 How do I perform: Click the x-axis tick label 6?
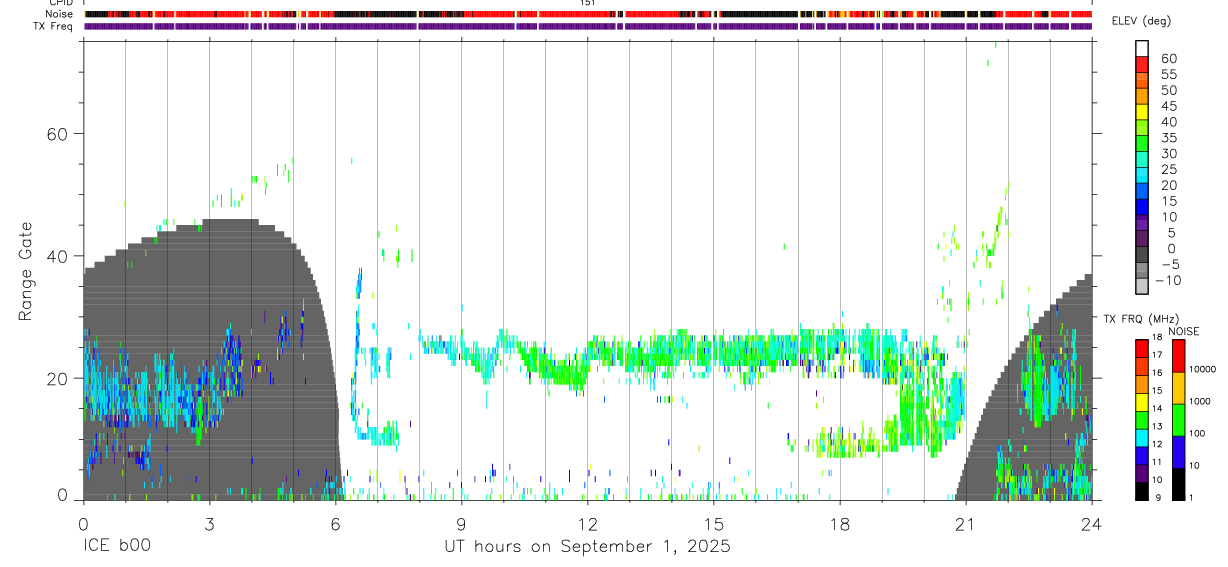tap(335, 522)
